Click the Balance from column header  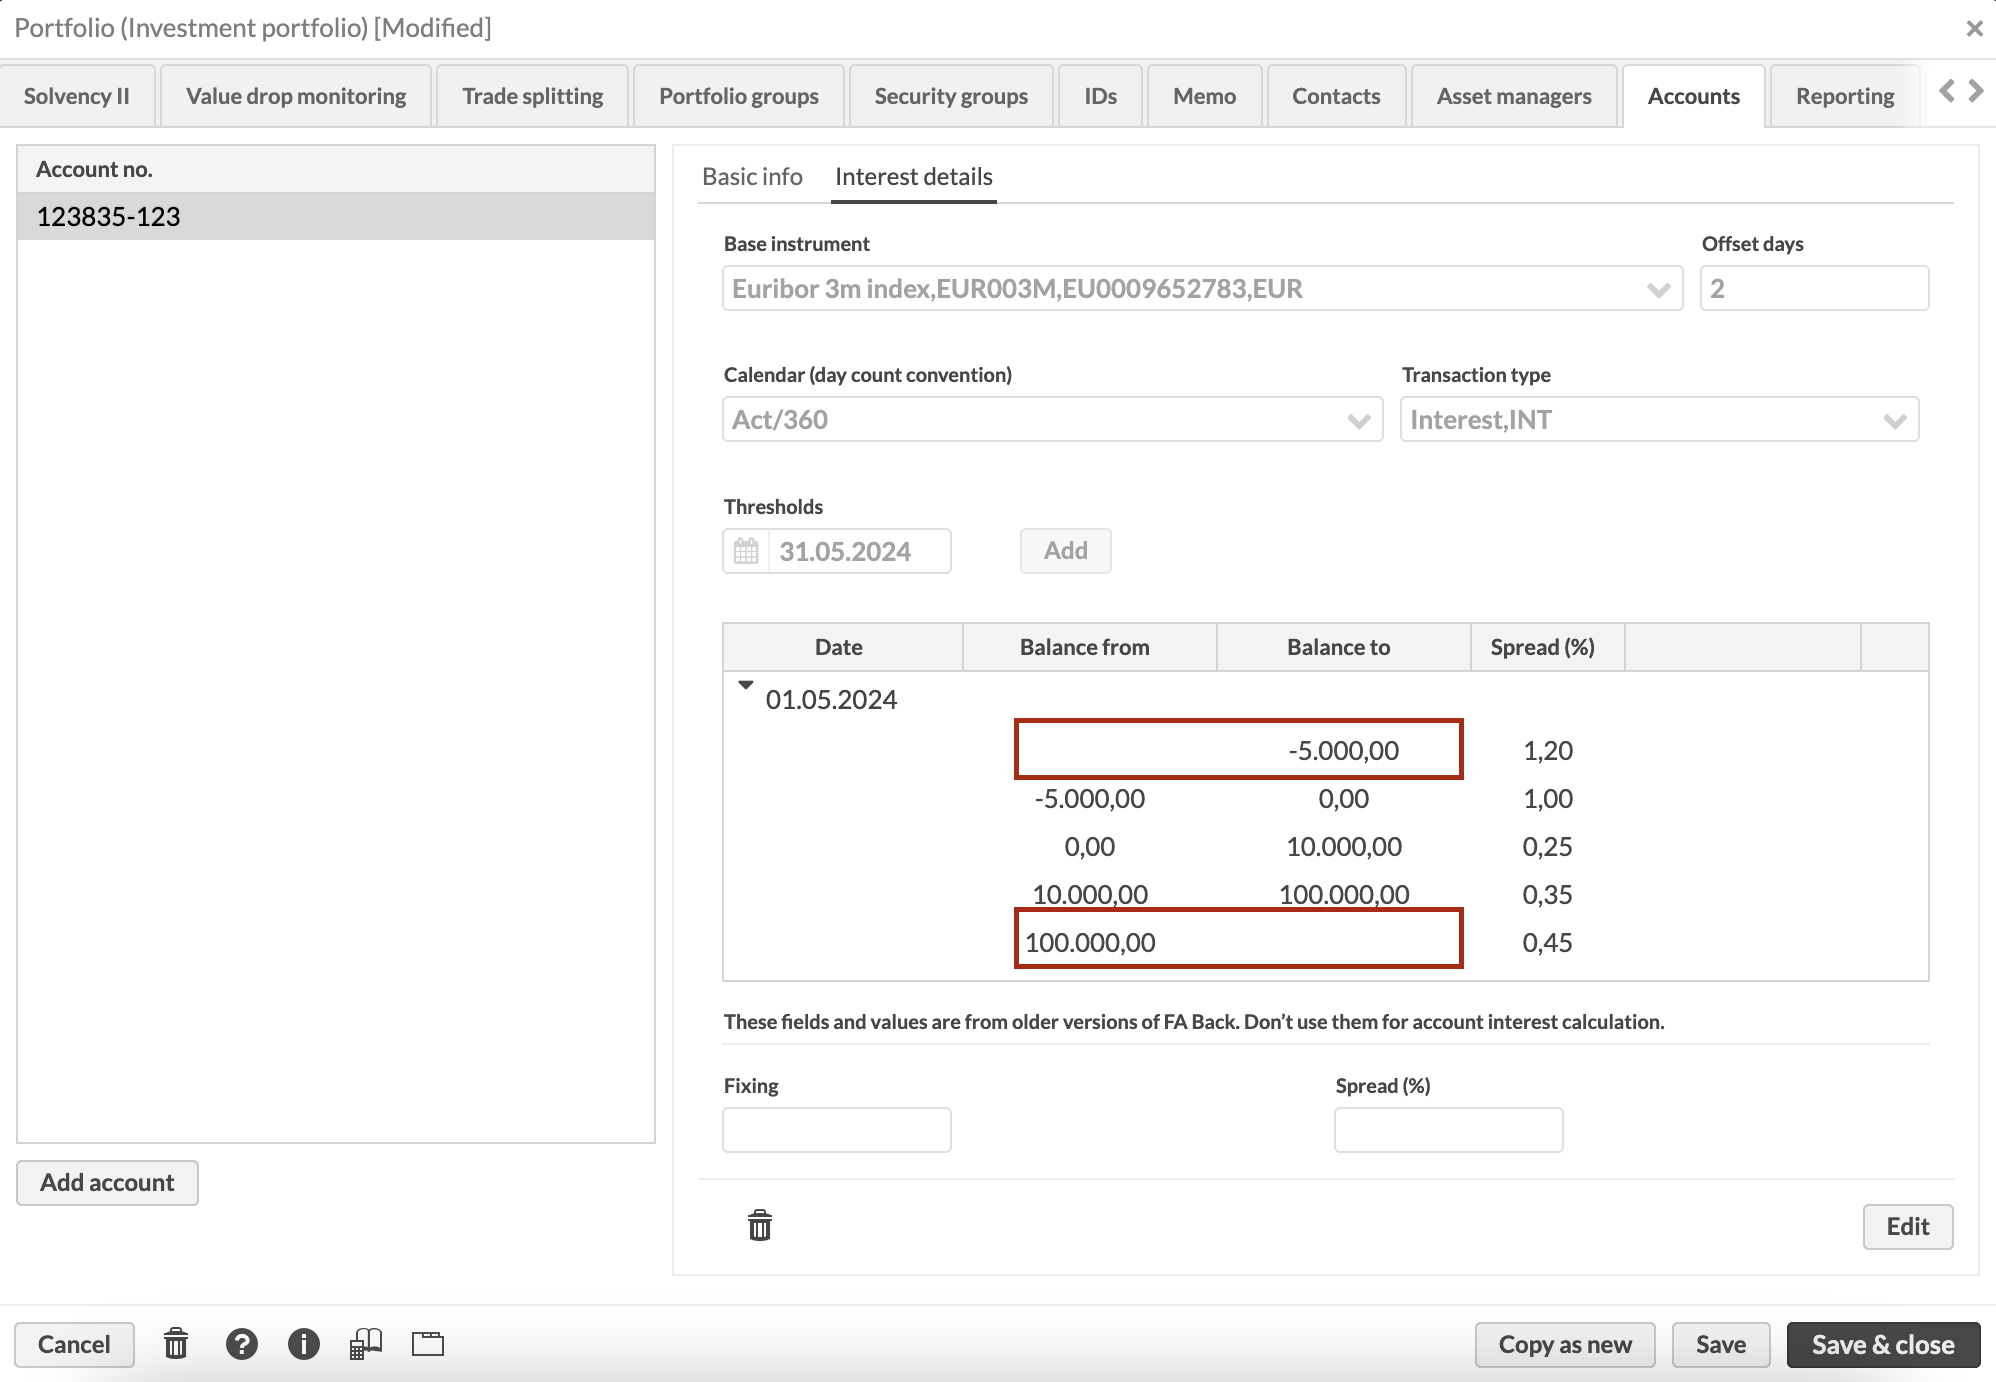point(1089,647)
